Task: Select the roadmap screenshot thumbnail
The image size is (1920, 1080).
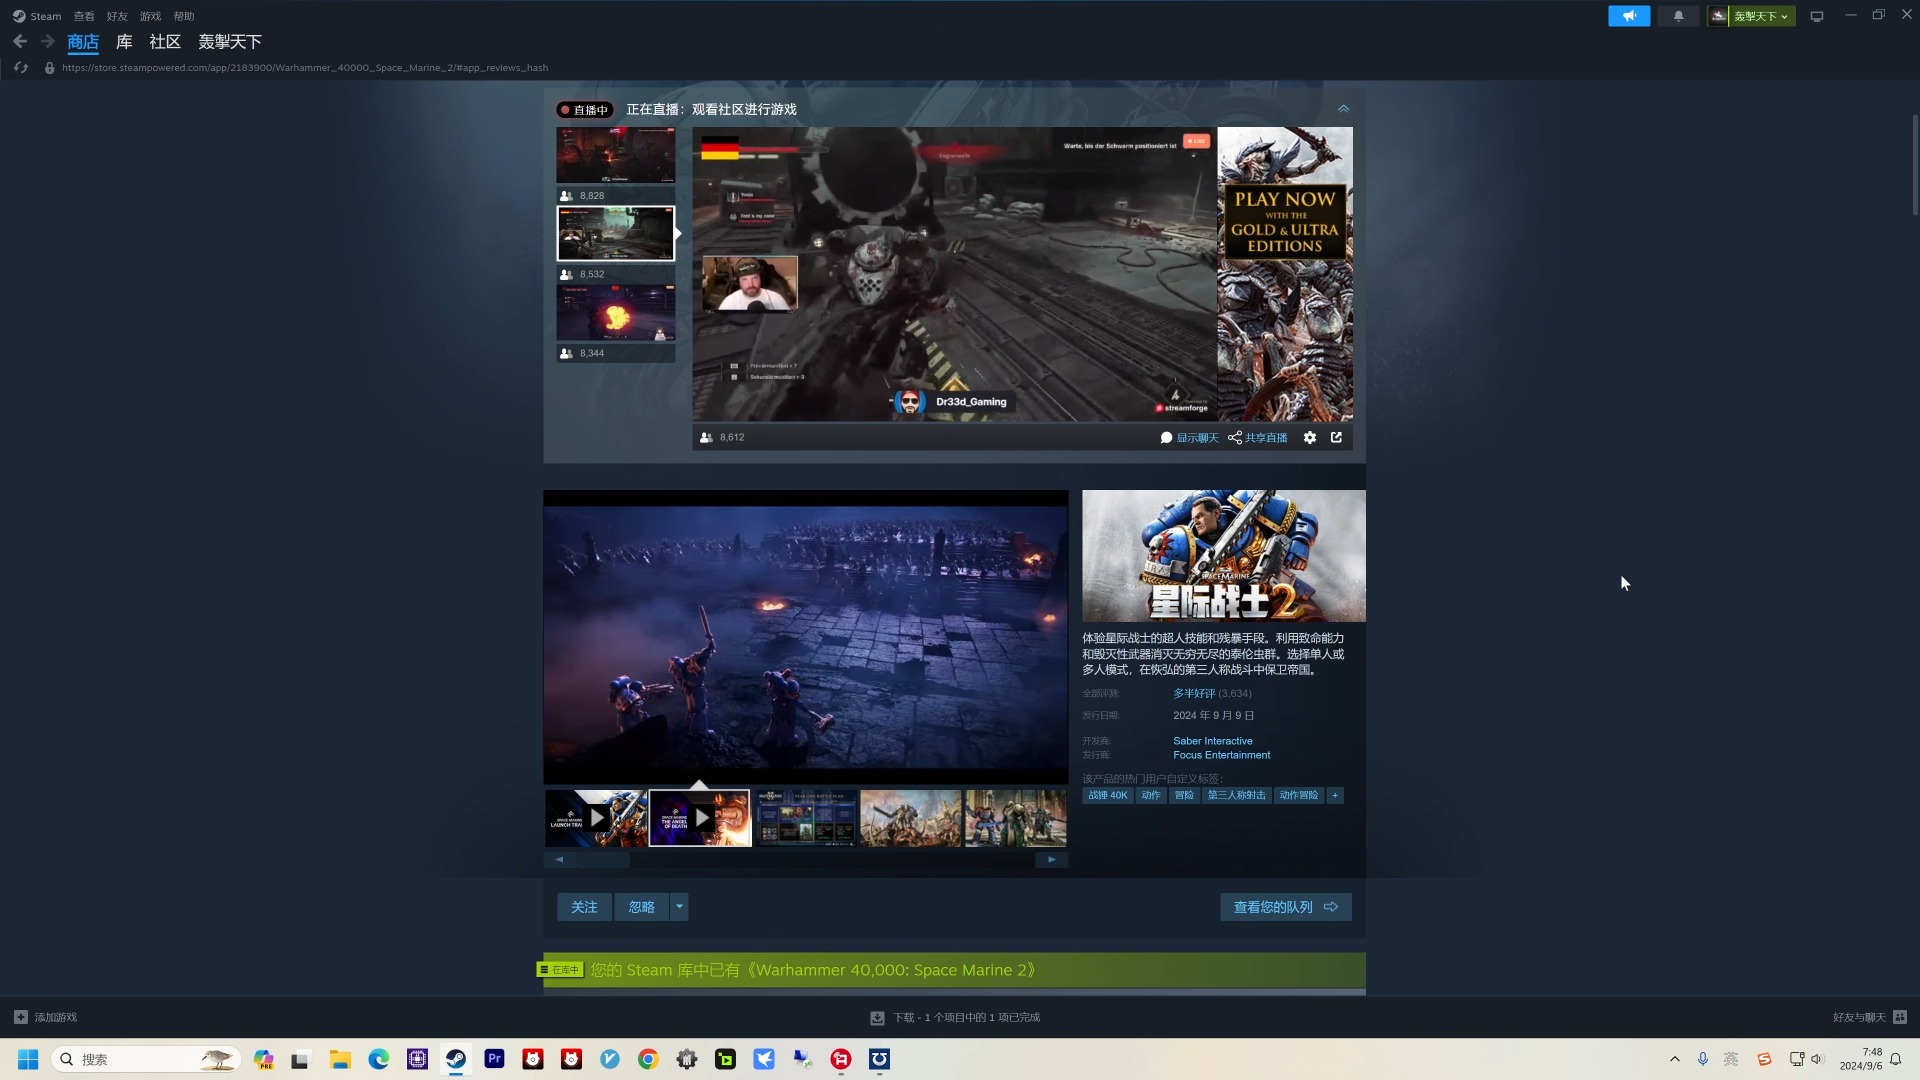Action: click(x=806, y=818)
